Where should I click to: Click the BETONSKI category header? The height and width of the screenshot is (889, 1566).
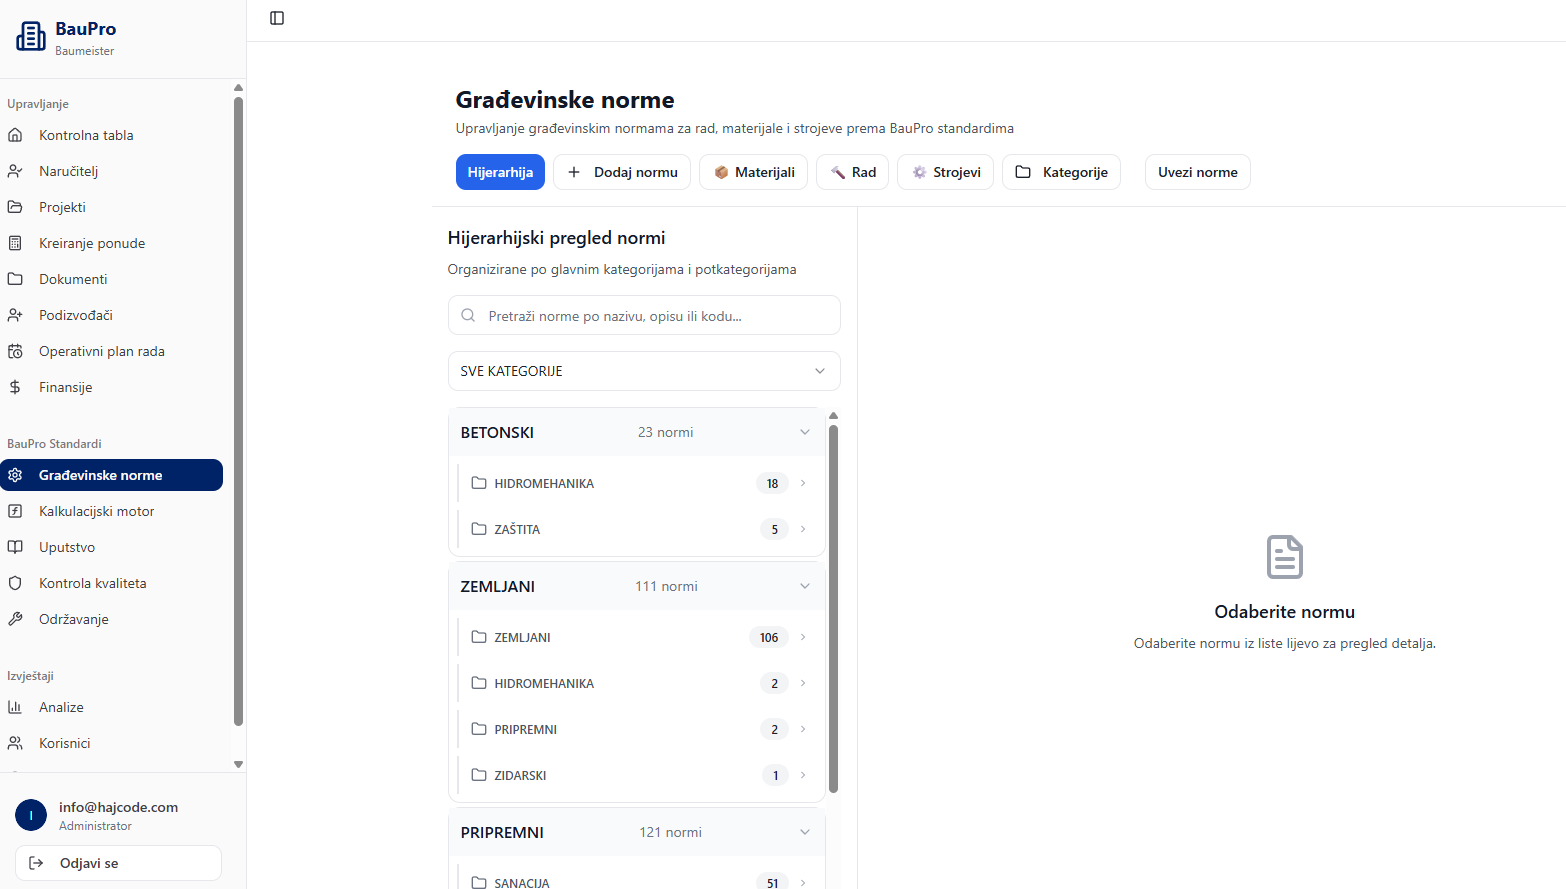637,432
